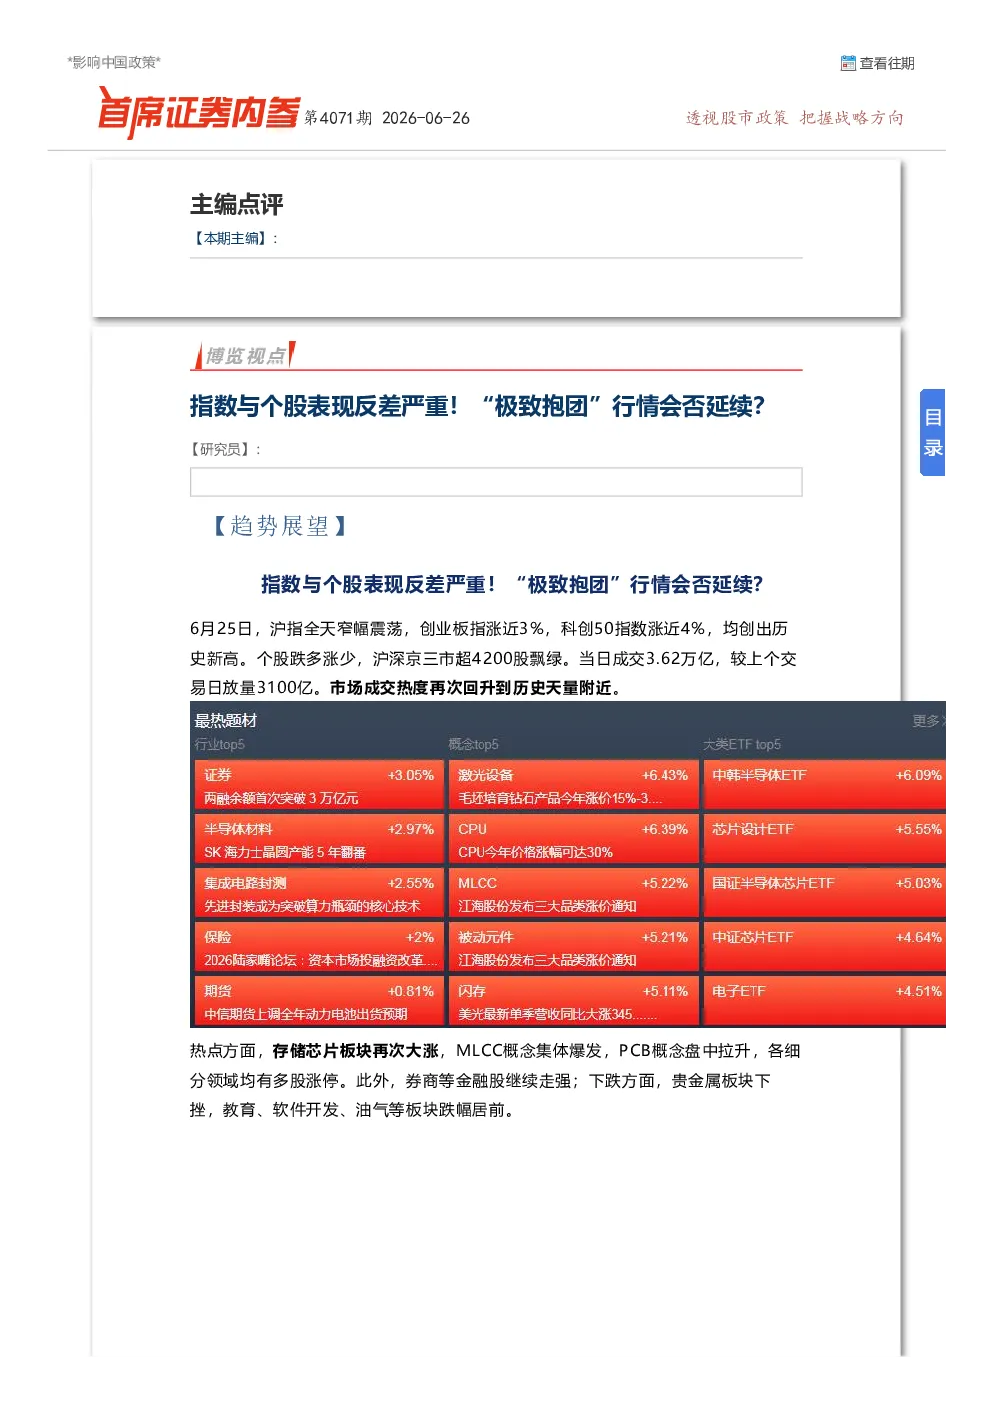Viewport: 992px width, 1403px height.
Task: Click the 先进封装成为突破算力瓶颈 news line
Action: point(312,906)
